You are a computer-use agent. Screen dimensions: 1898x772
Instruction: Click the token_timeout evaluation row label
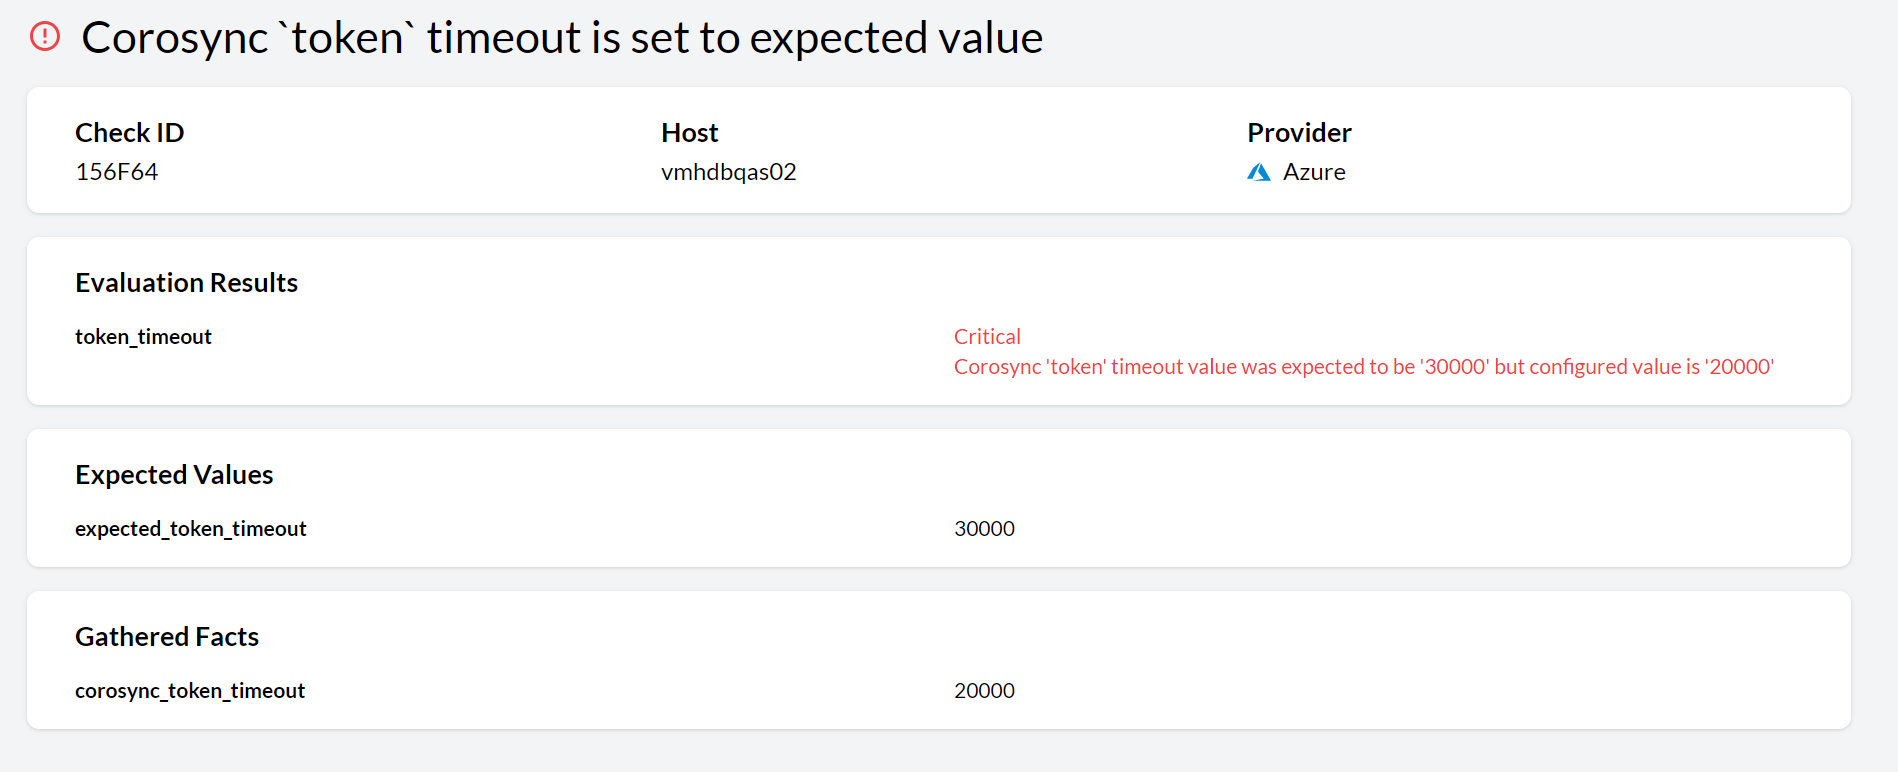point(143,337)
